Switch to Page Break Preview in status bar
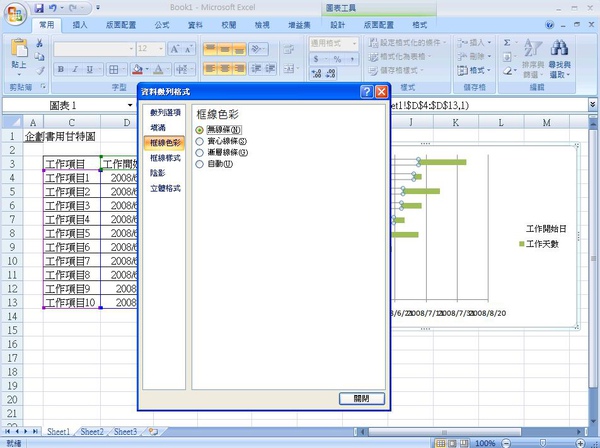 click(x=464, y=443)
